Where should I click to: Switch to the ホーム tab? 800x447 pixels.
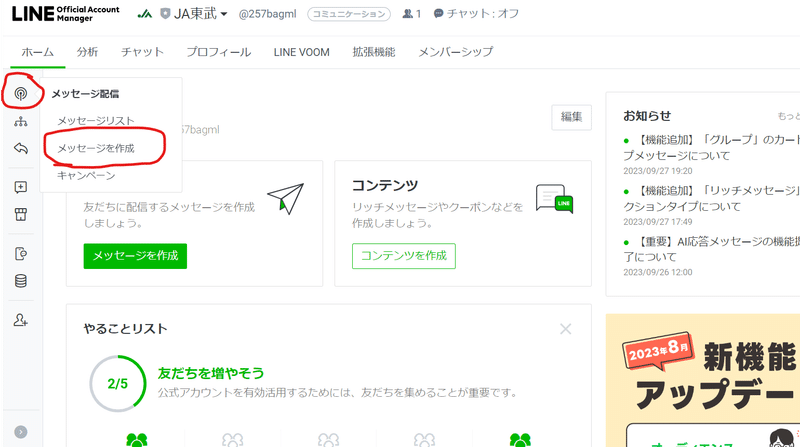click(37, 52)
